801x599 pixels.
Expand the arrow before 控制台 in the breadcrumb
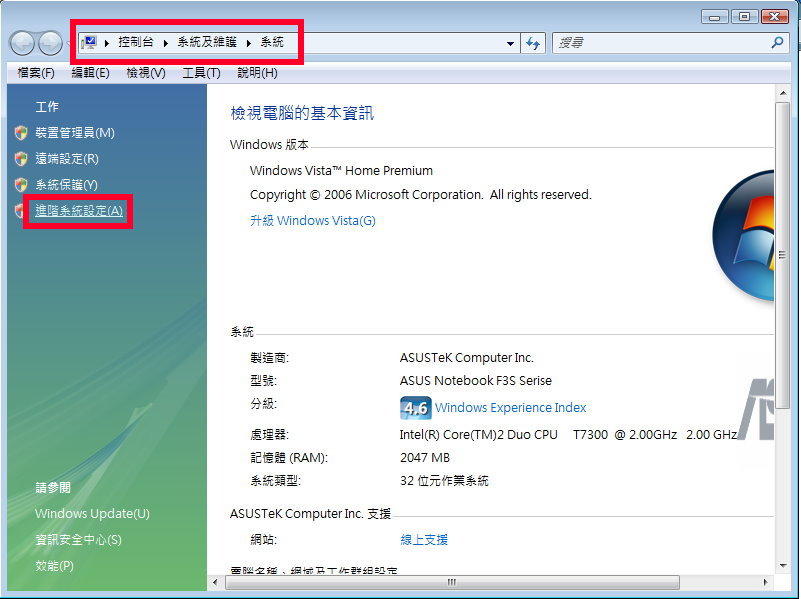click(x=107, y=43)
